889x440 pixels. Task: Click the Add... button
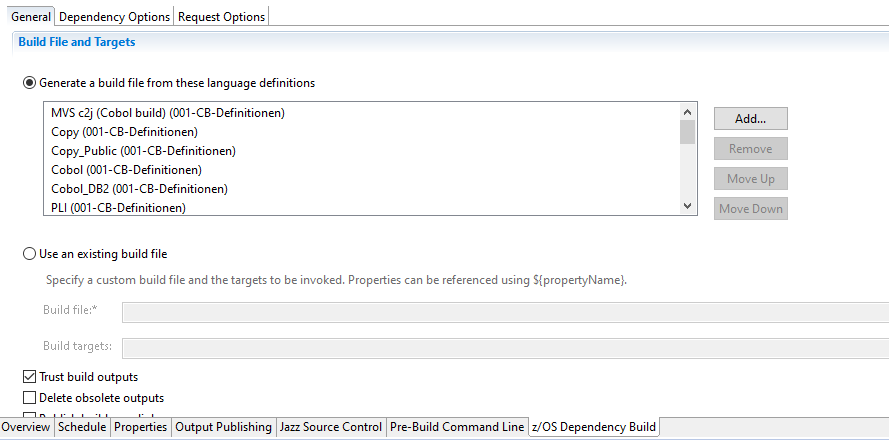[750, 118]
